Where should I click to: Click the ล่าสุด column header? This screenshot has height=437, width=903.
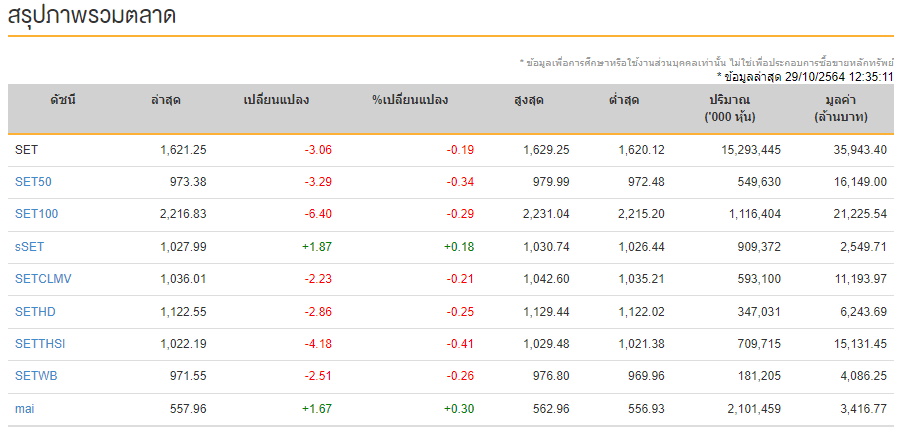[166, 100]
